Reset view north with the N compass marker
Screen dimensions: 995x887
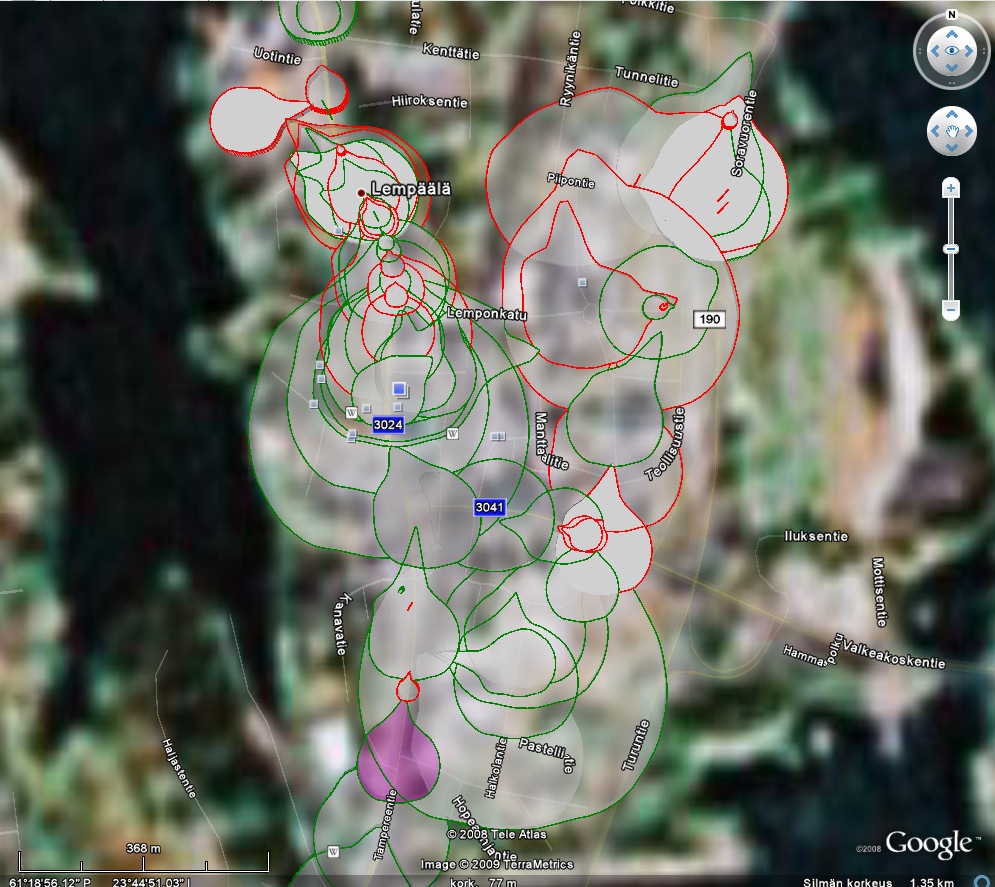point(951,15)
